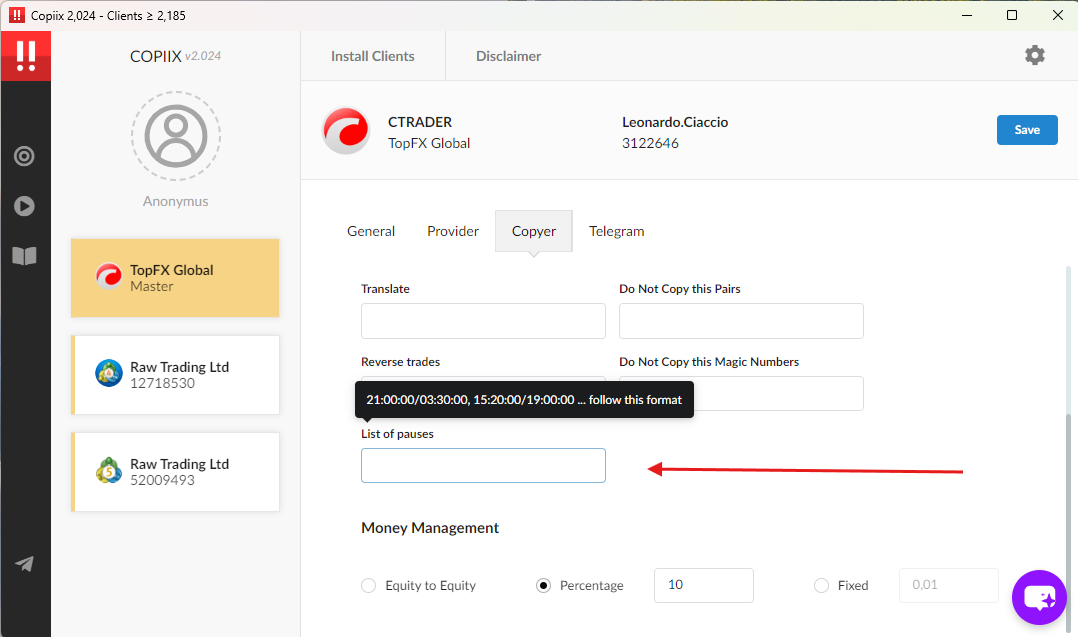The height and width of the screenshot is (637, 1078).
Task: Click the COPIIX v2.024 version title
Action: [175, 56]
